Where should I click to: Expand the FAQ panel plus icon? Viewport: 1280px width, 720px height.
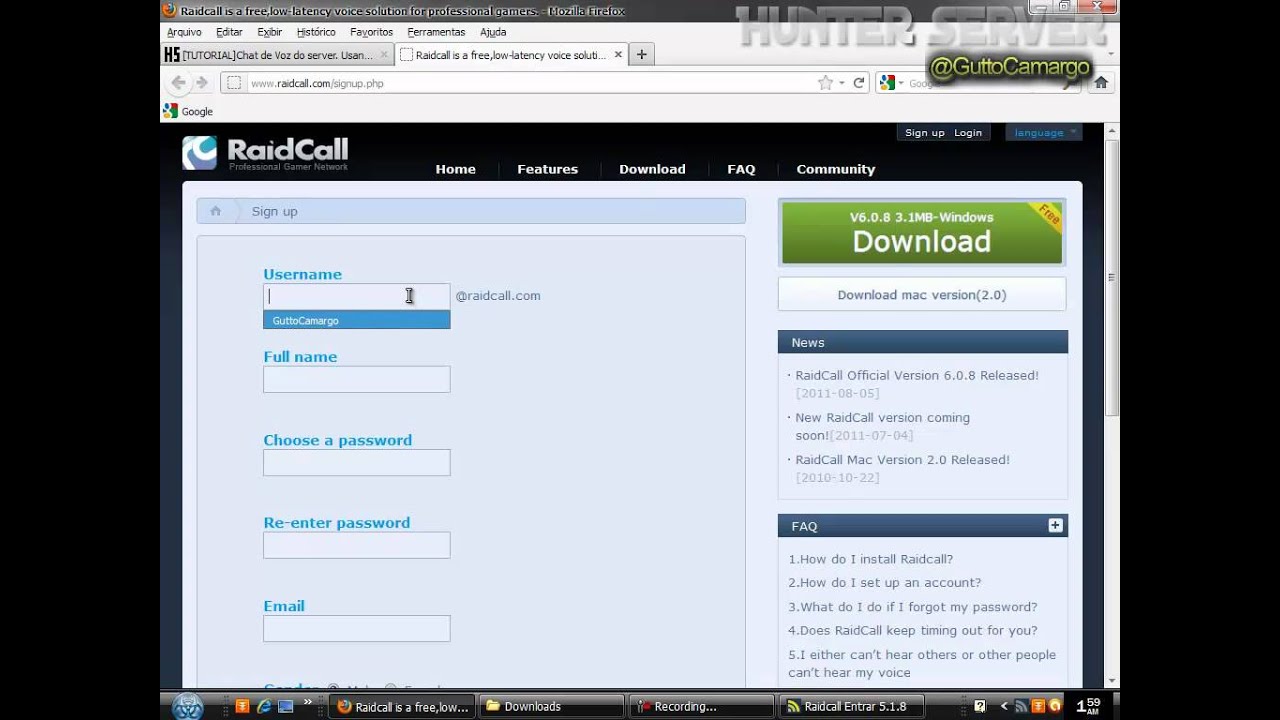tap(1055, 525)
